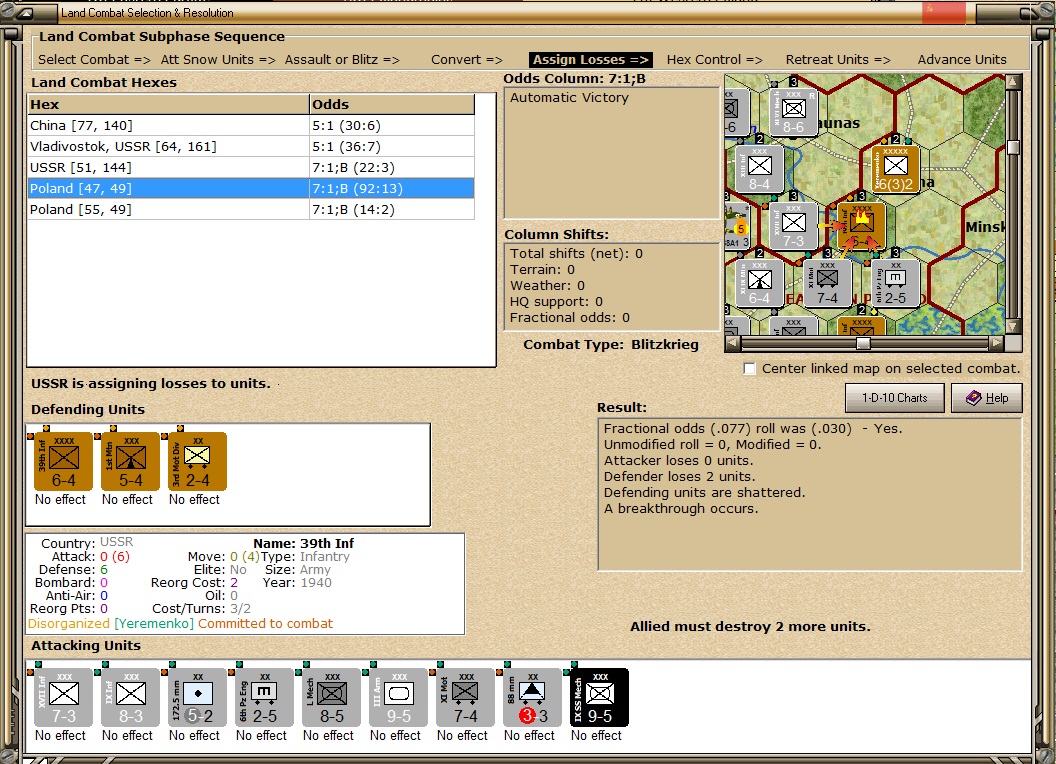The width and height of the screenshot is (1056, 764).
Task: Click the 7-4 motorized counter on map
Action: click(827, 284)
